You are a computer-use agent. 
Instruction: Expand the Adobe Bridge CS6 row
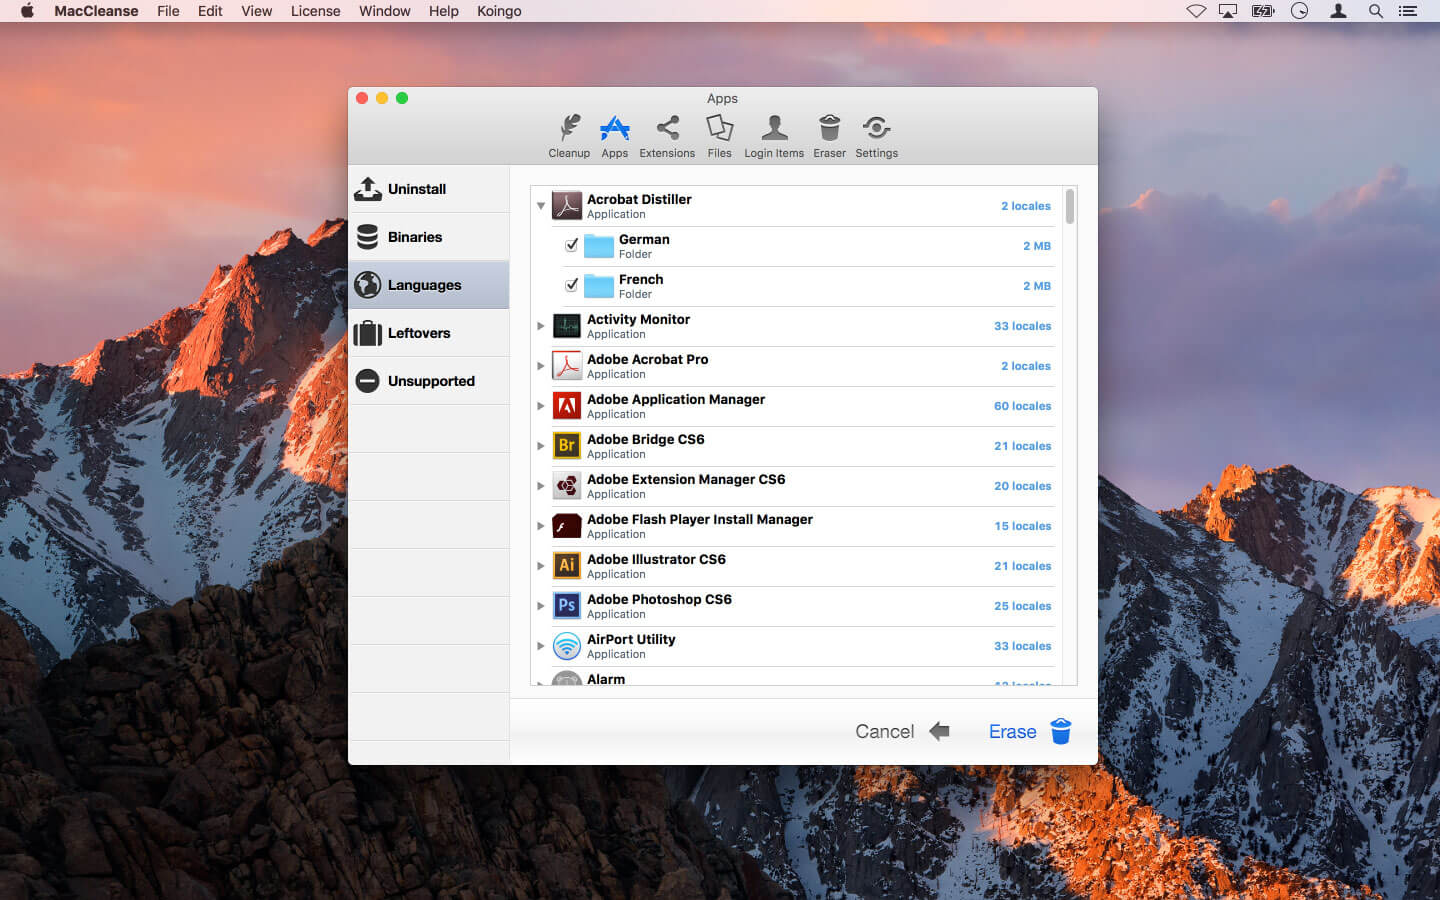[541, 446]
